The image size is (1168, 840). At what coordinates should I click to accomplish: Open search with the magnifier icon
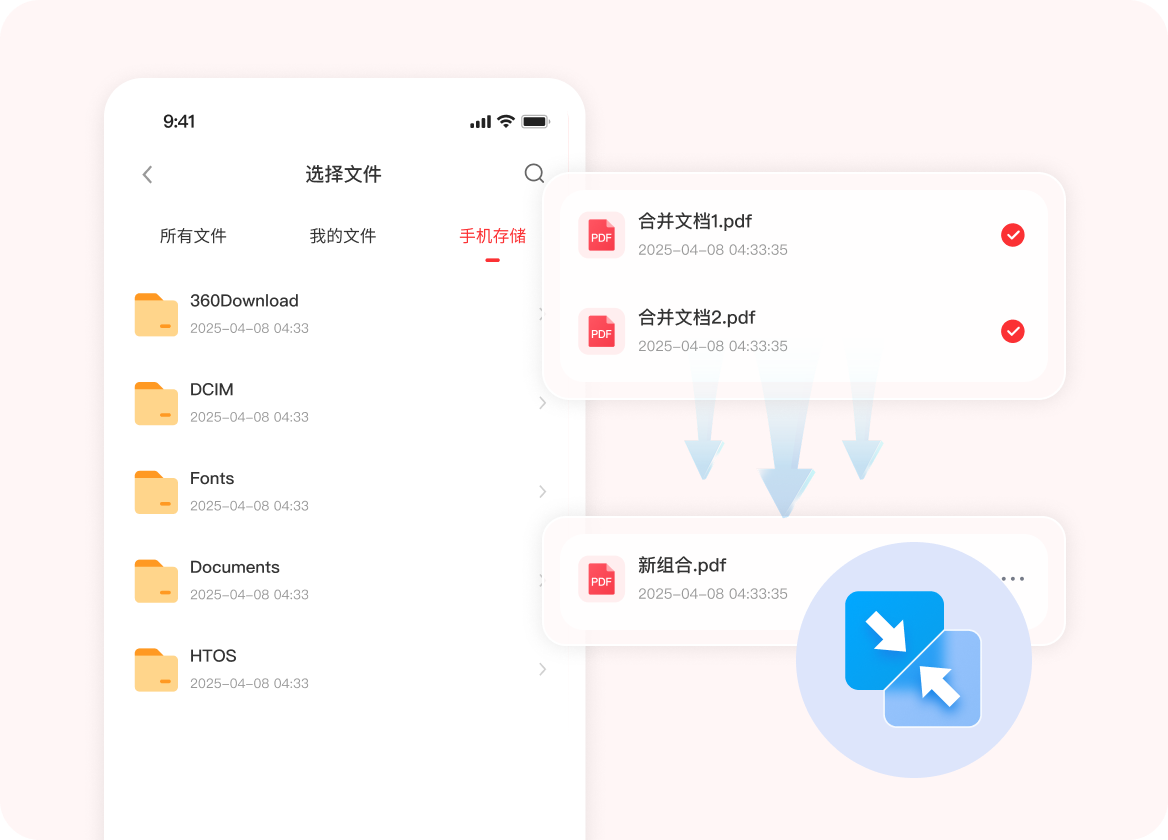pos(534,174)
